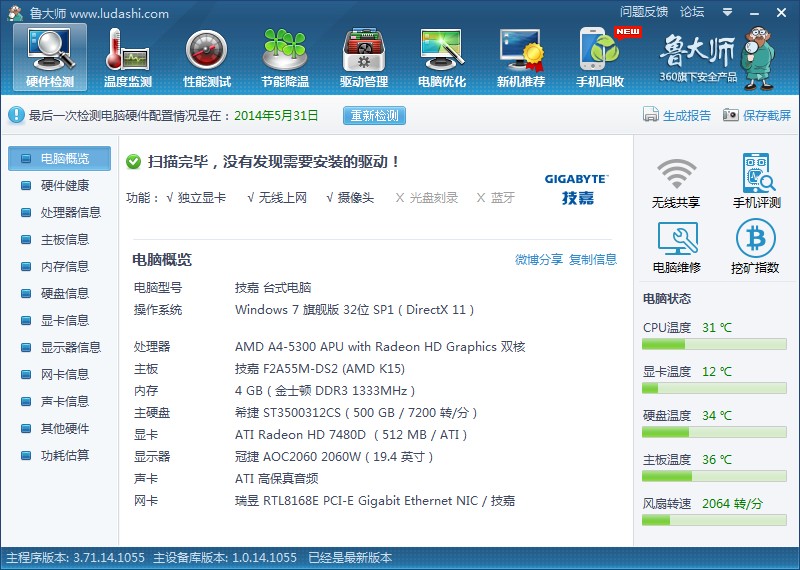Screen dimensions: 800x570
Task: Click the 挖矿指数 bitcoin mining icon
Action: (x=756, y=238)
